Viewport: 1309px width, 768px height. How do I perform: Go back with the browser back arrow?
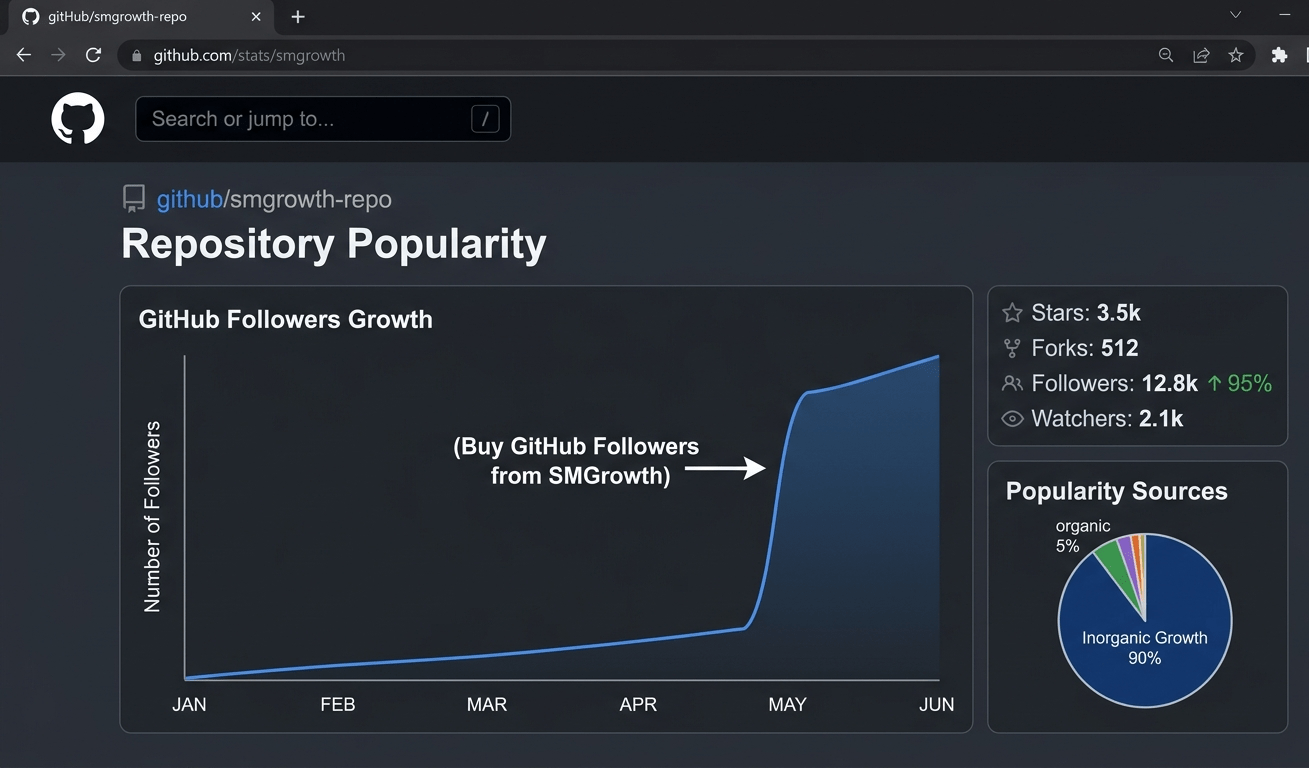point(24,55)
